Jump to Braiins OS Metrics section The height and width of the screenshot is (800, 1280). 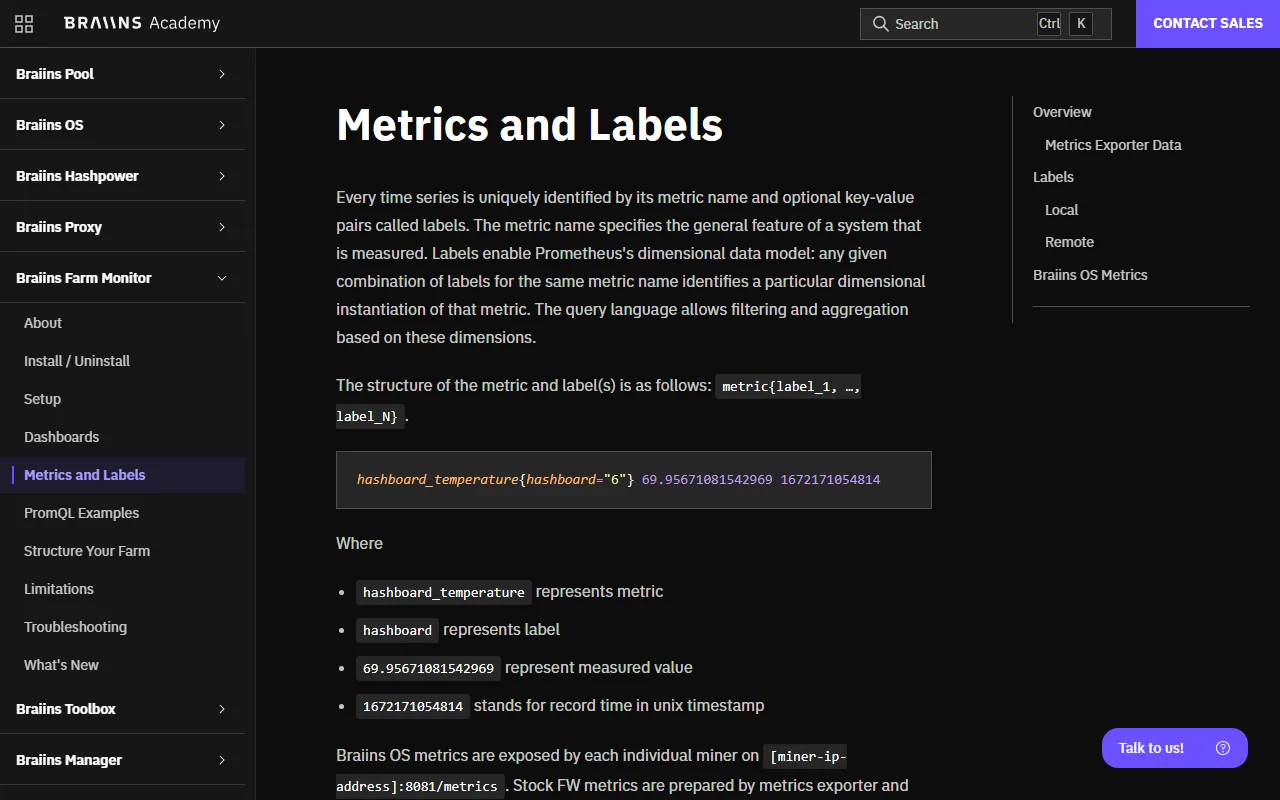[1090, 275]
